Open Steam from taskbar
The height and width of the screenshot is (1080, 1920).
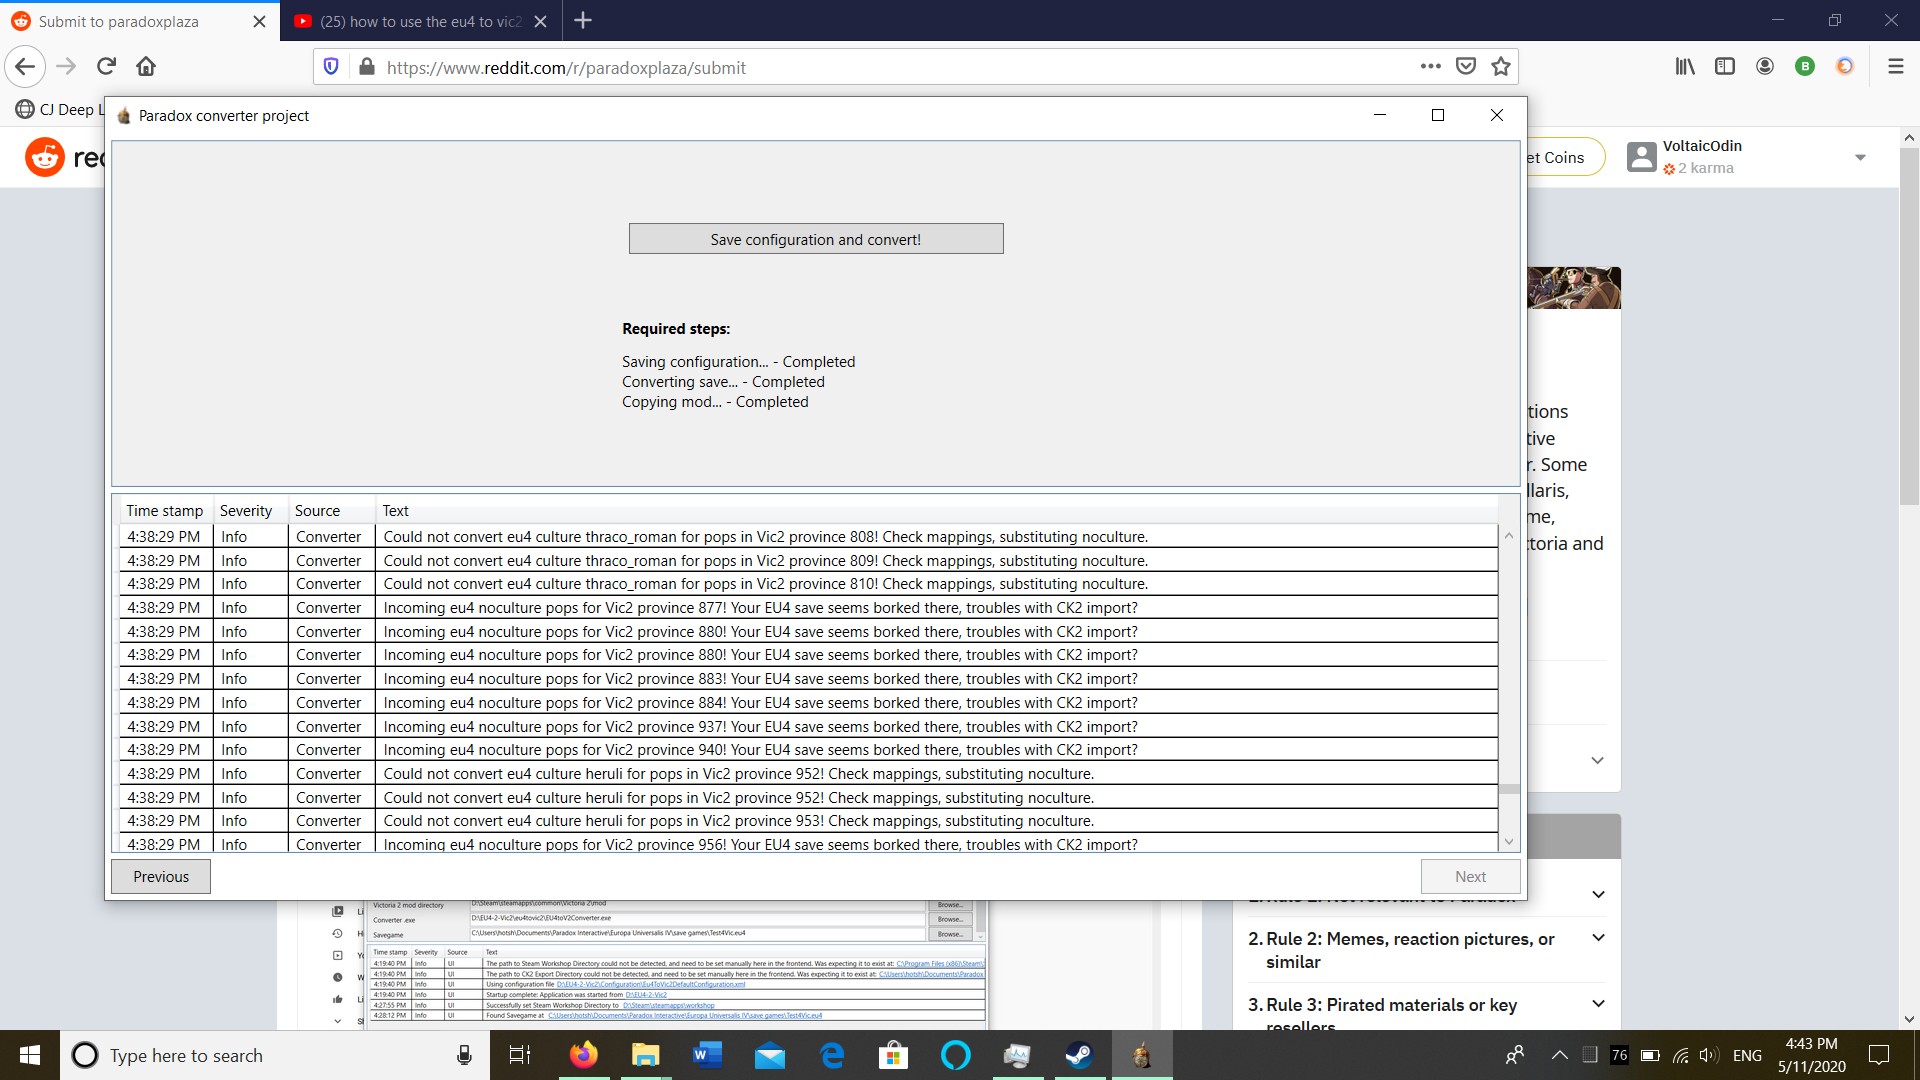click(1079, 1055)
